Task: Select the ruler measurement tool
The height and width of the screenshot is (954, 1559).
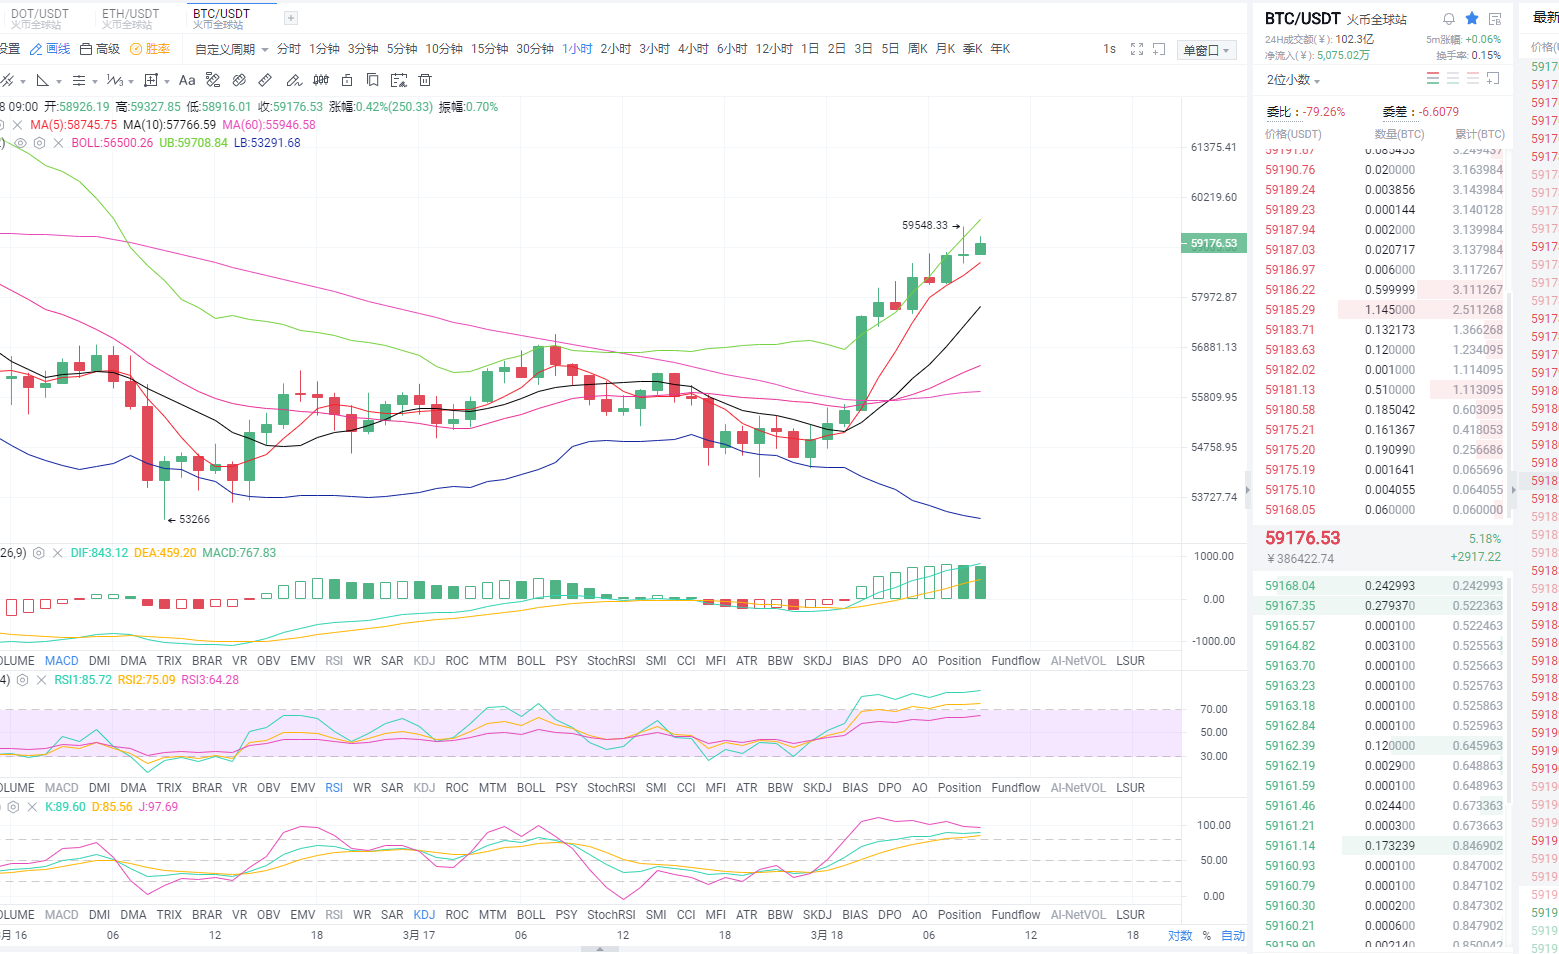Action: click(x=265, y=80)
